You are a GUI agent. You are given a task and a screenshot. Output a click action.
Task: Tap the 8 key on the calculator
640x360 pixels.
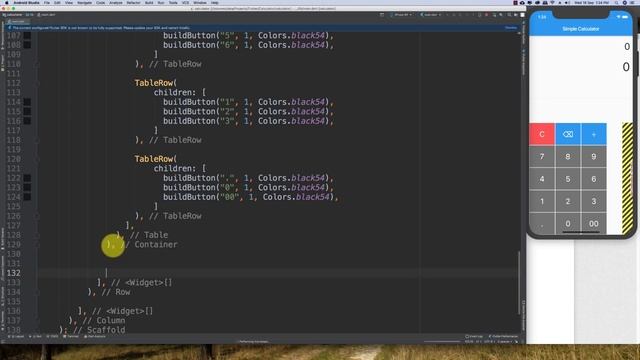[x=568, y=156]
